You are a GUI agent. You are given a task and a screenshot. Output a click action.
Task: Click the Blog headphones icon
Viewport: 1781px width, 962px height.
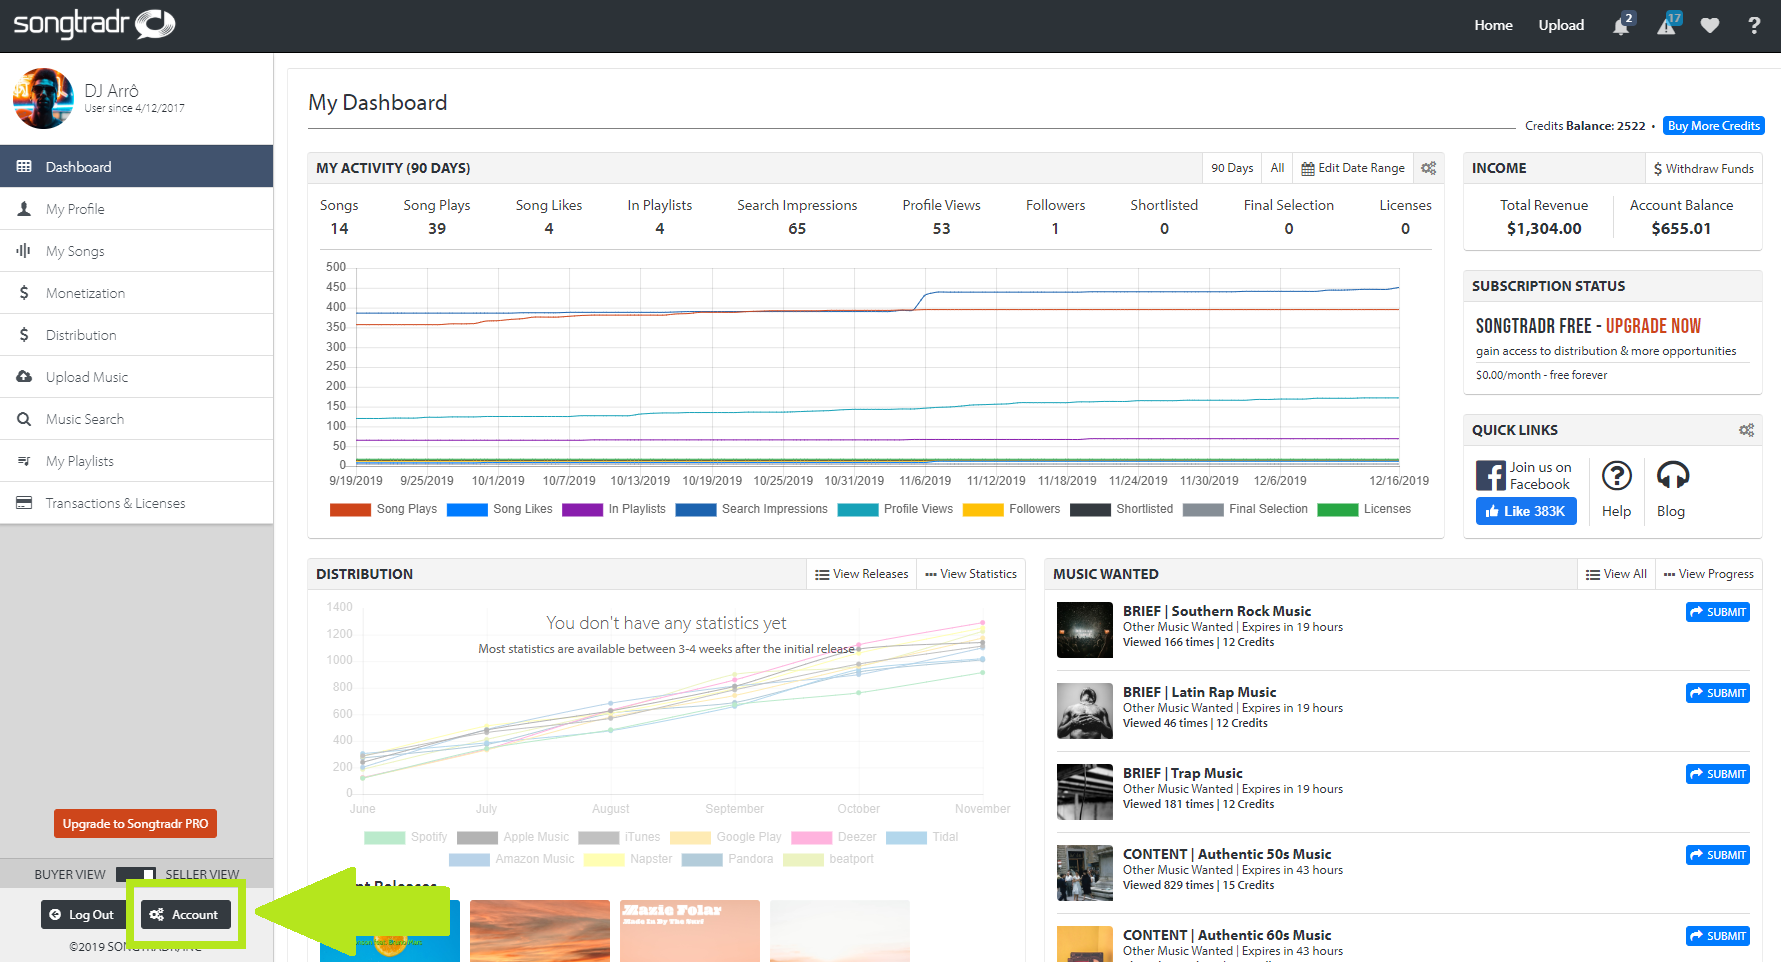click(1673, 475)
